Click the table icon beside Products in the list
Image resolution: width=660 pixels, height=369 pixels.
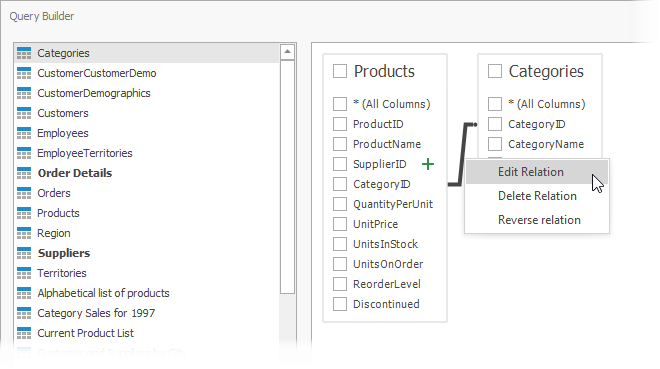(x=24, y=213)
